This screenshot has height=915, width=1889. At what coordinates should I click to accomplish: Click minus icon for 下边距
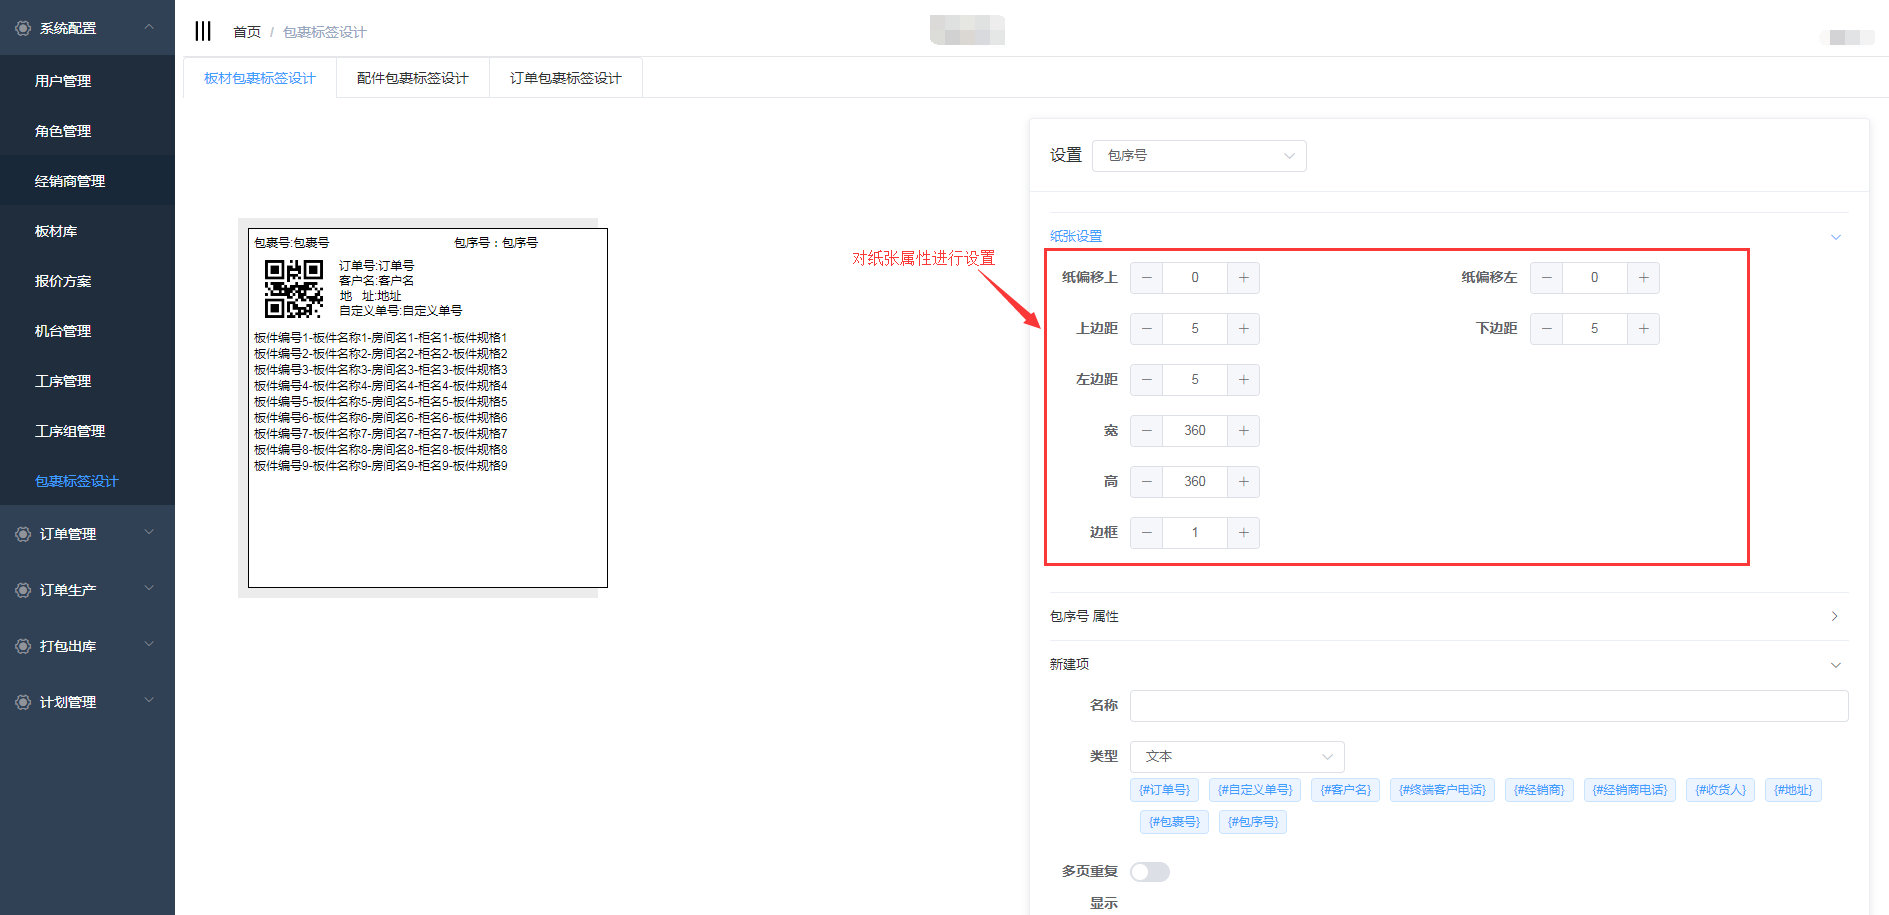click(x=1546, y=329)
